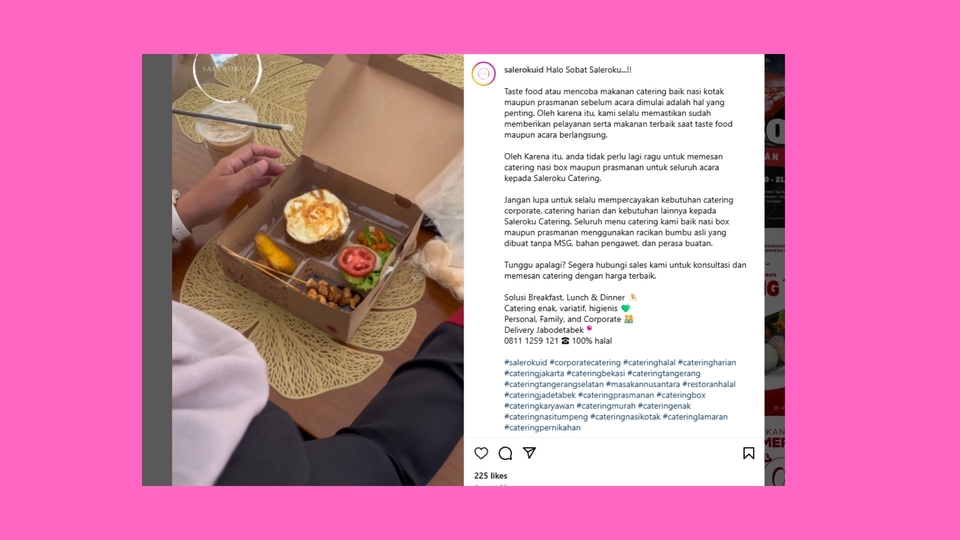960x540 pixels.
Task: Open the #cateringprasmanan hashtag
Action: point(616,396)
